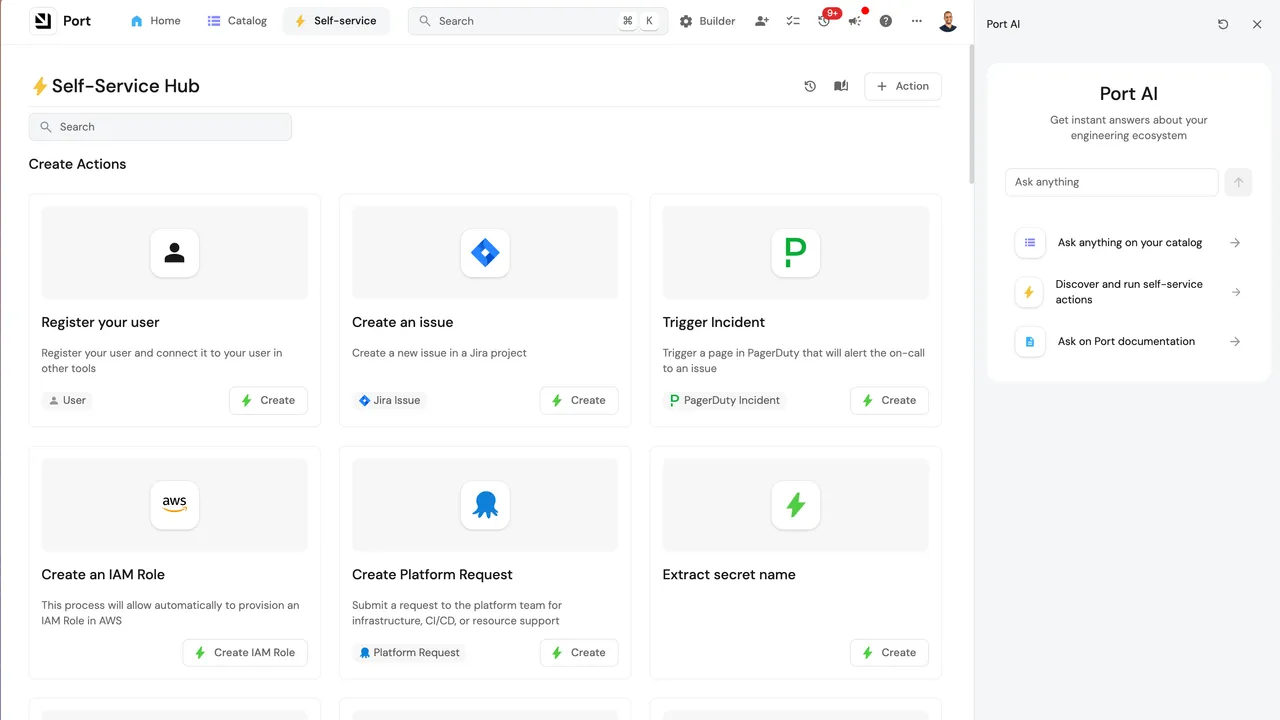Open the user profile avatar menu
Image resolution: width=1280 pixels, height=720 pixels.
point(948,21)
